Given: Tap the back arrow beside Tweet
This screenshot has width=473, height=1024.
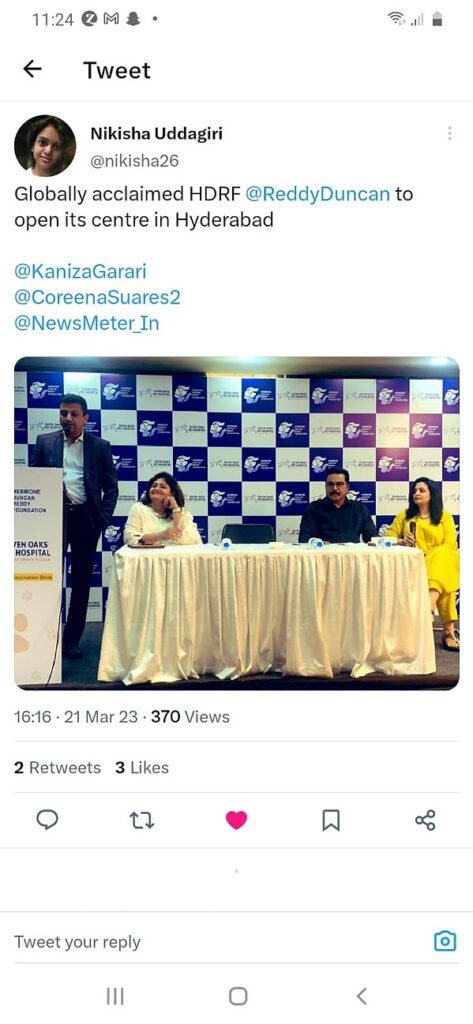Looking at the screenshot, I should [32, 69].
